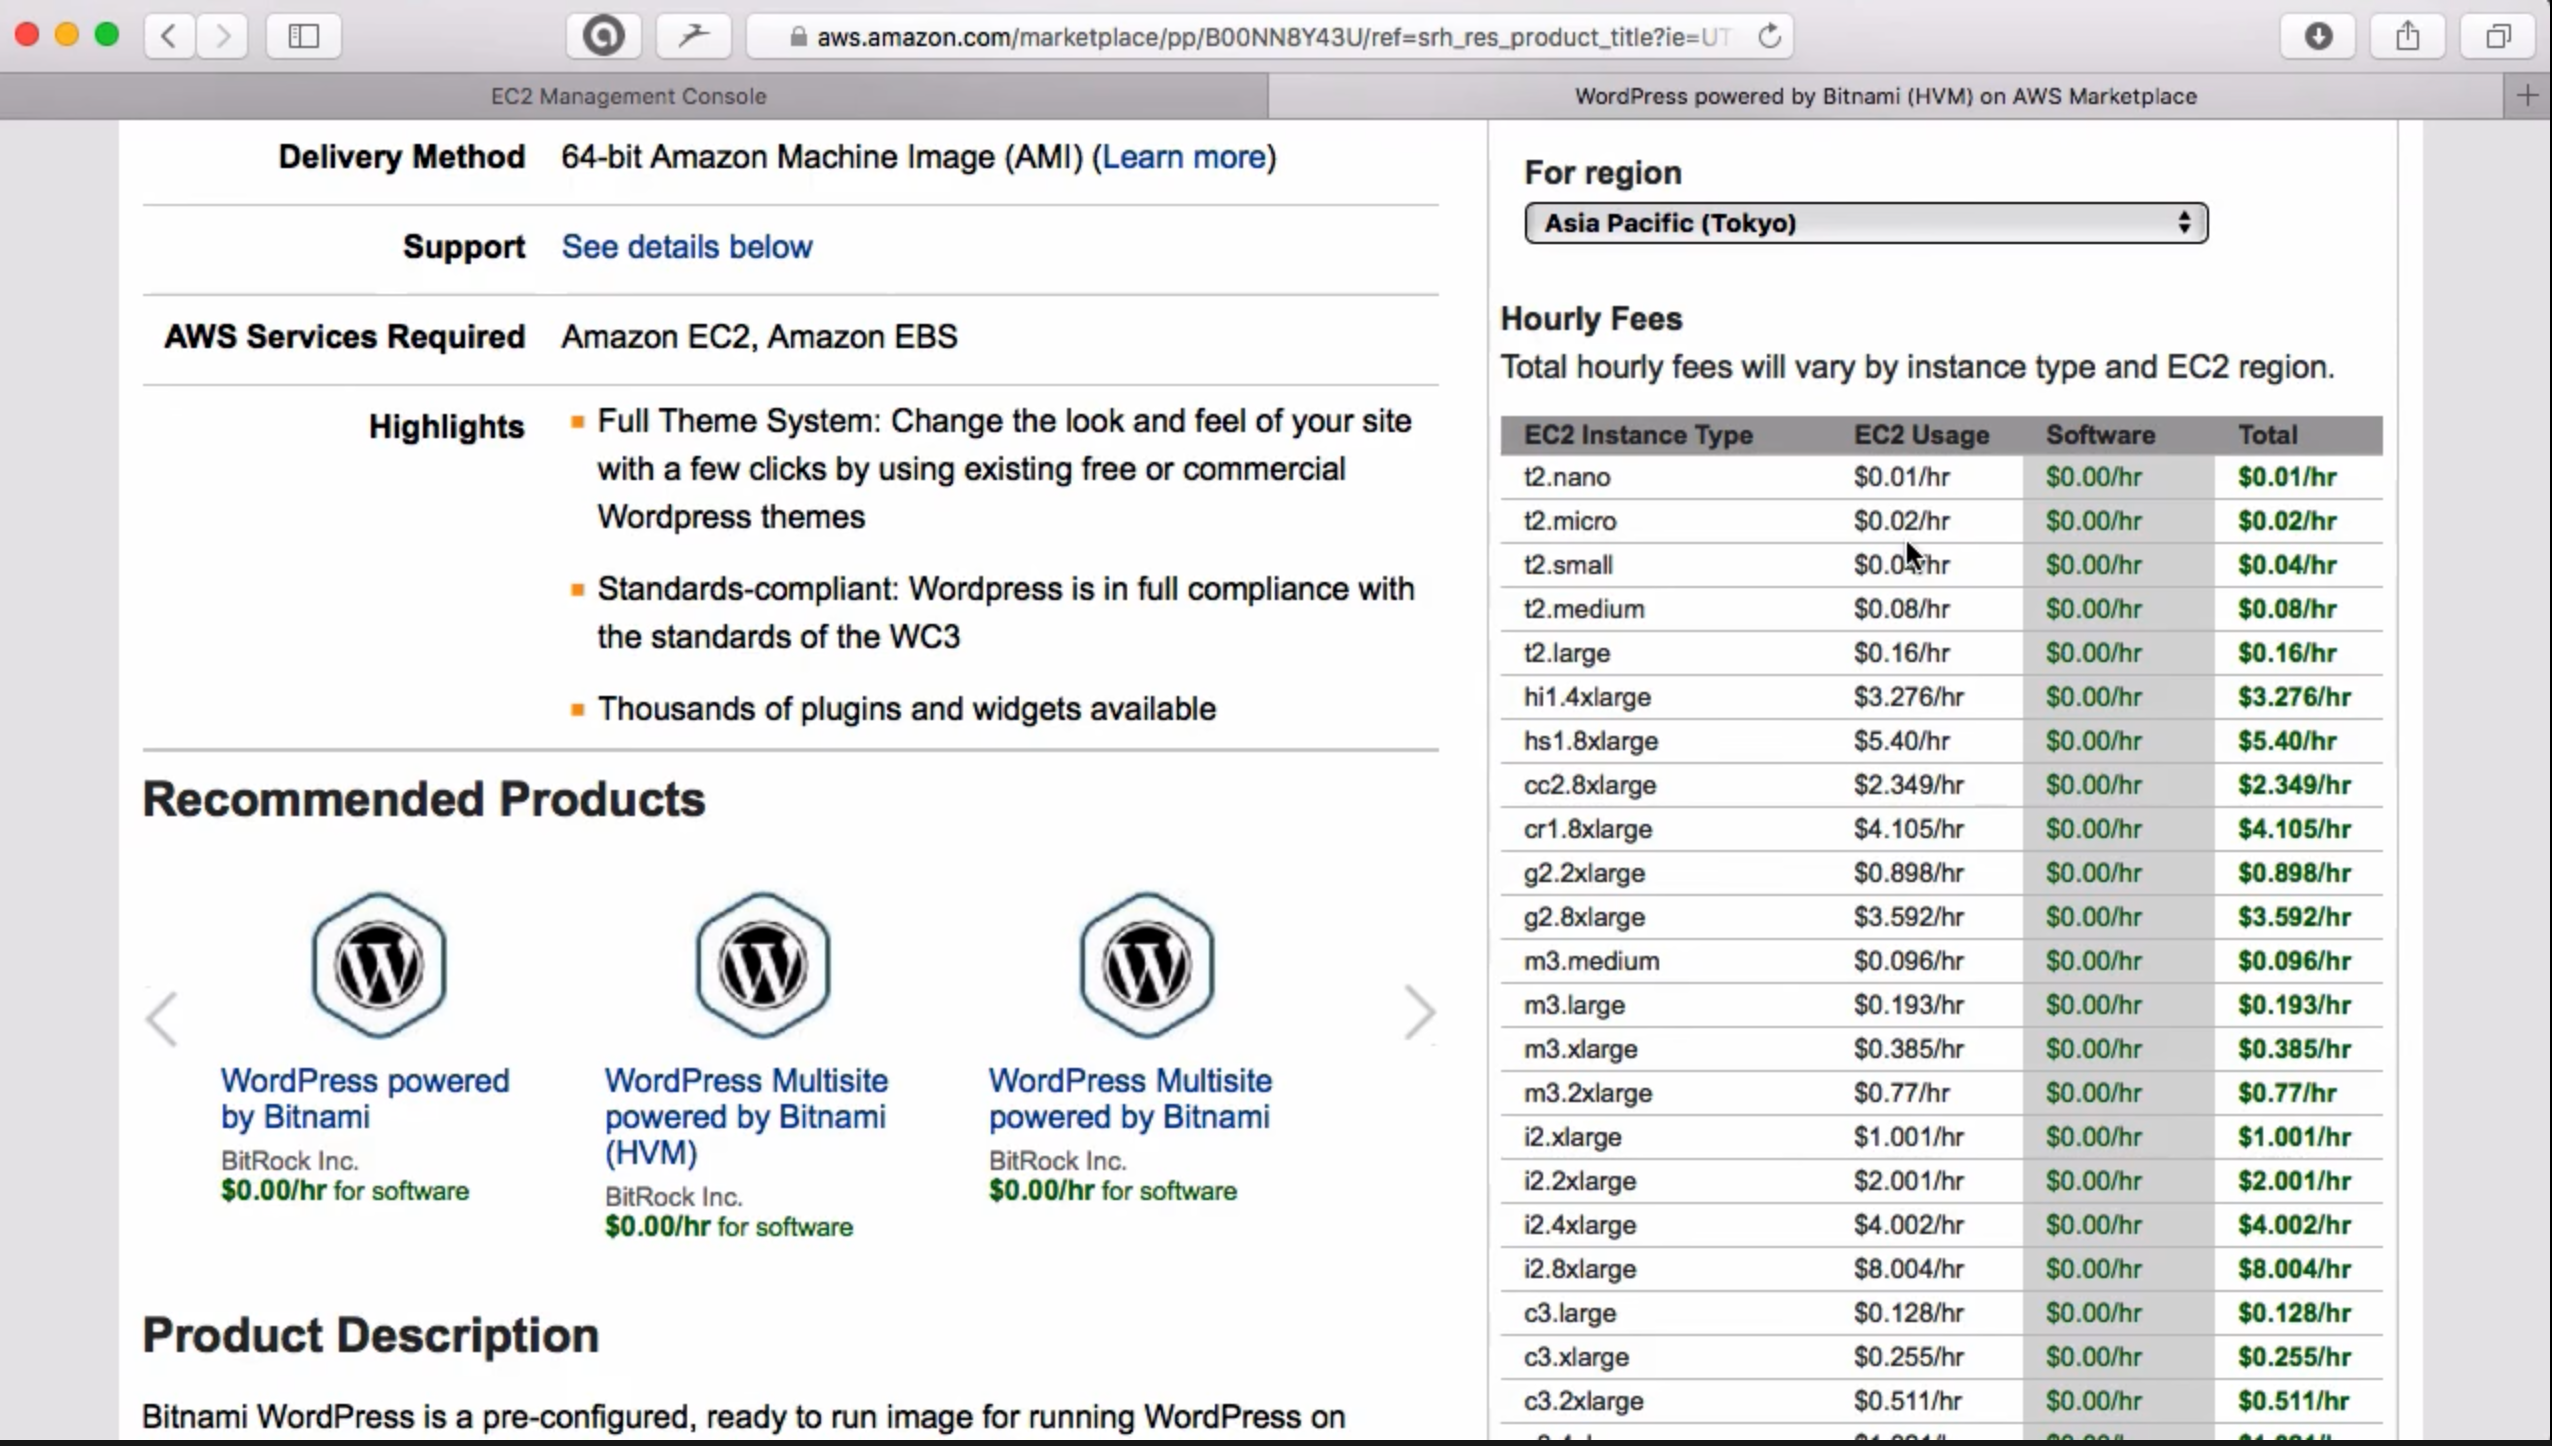This screenshot has width=2552, height=1446.
Task: Click the plus icon for new tab
Action: [x=2527, y=96]
